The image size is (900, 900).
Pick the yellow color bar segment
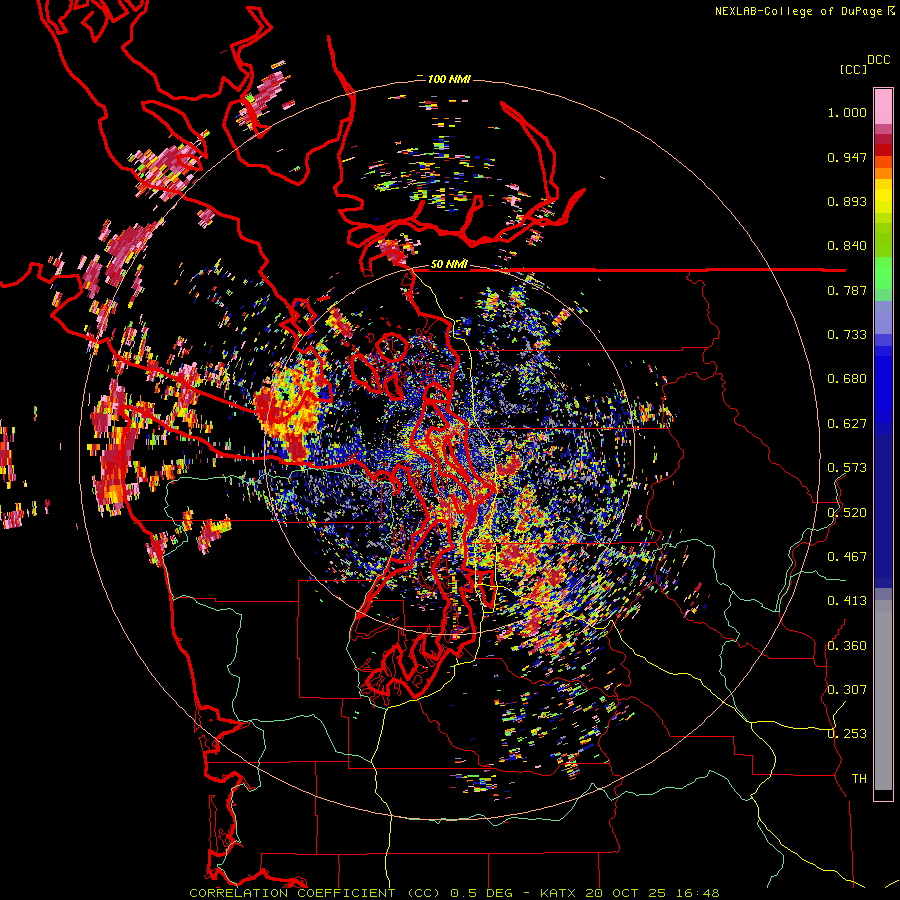click(x=883, y=196)
